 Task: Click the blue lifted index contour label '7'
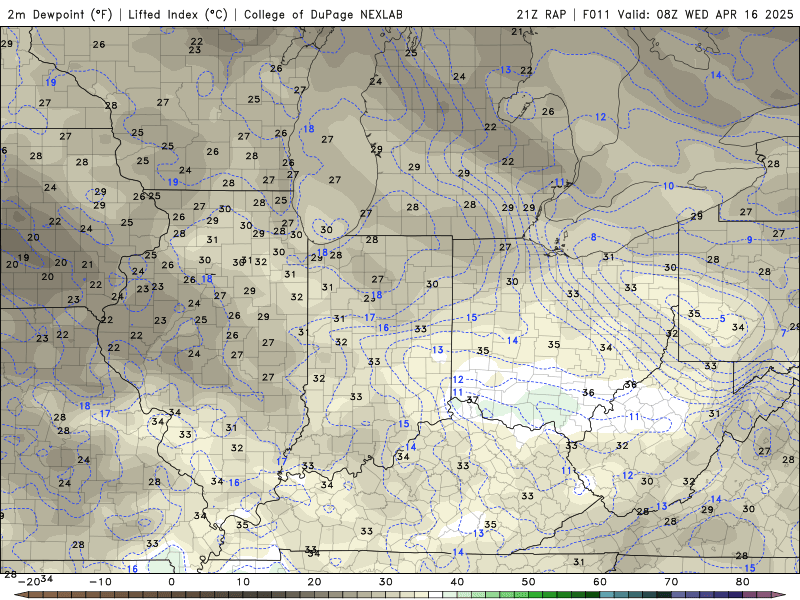[784, 333]
